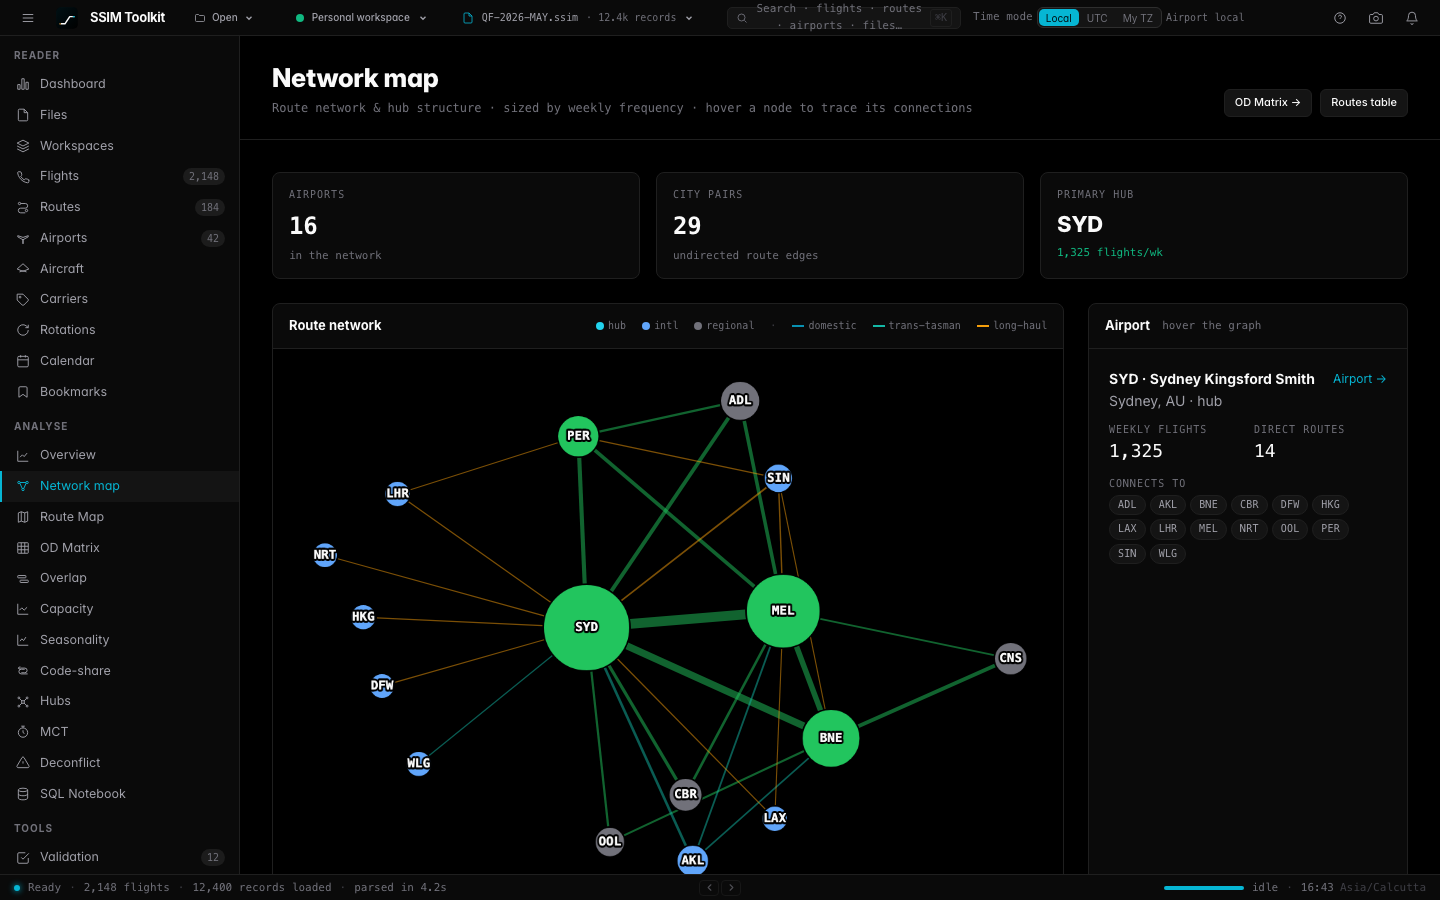Open the Network map sidebar item
Viewport: 1440px width, 900px height.
(120, 486)
